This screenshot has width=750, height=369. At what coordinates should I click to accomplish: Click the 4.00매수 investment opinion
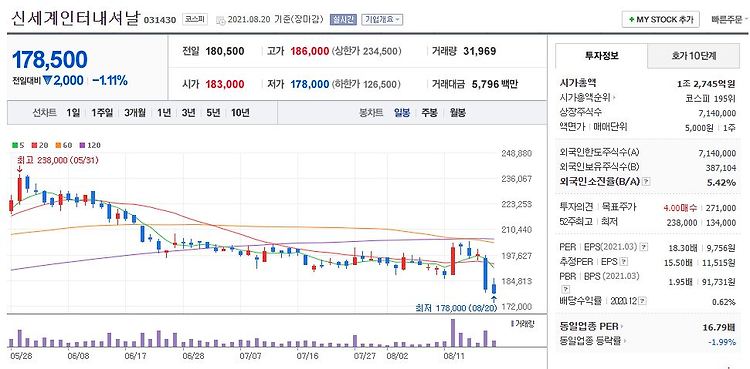[680, 208]
